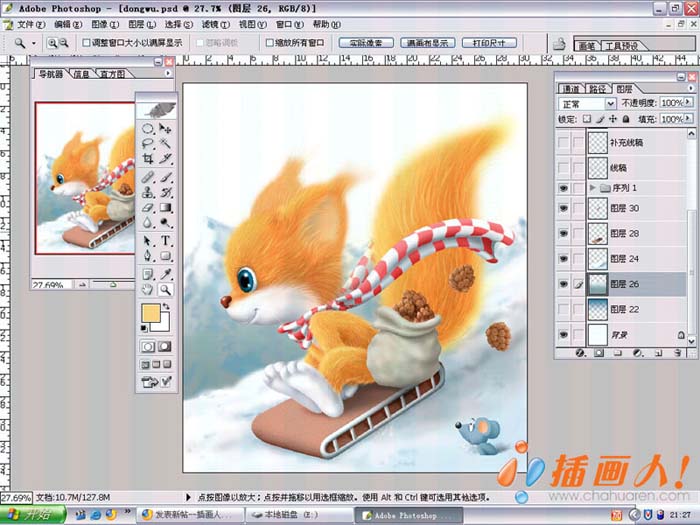Image resolution: width=700 pixels, height=525 pixels.
Task: Select the Elliptical Marquee tool
Action: tap(148, 129)
